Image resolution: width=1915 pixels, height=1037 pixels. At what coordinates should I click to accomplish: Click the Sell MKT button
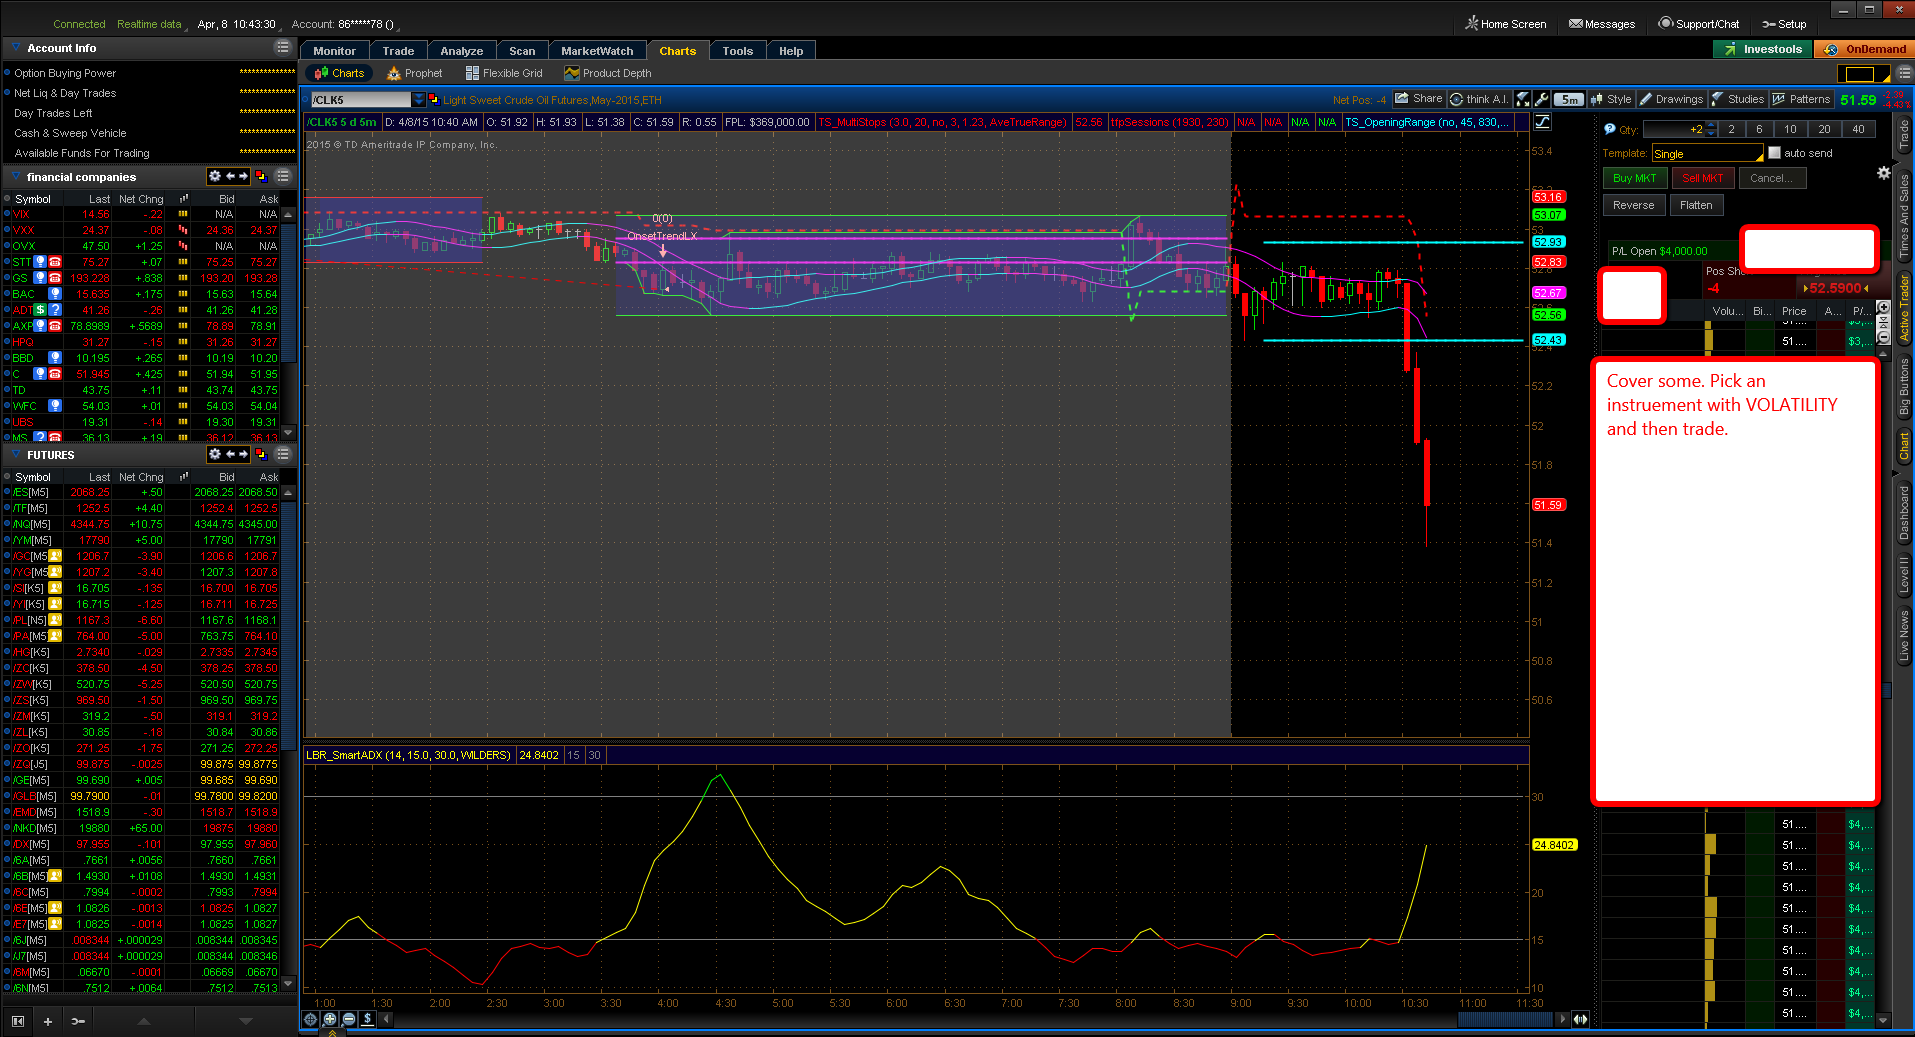[1702, 178]
